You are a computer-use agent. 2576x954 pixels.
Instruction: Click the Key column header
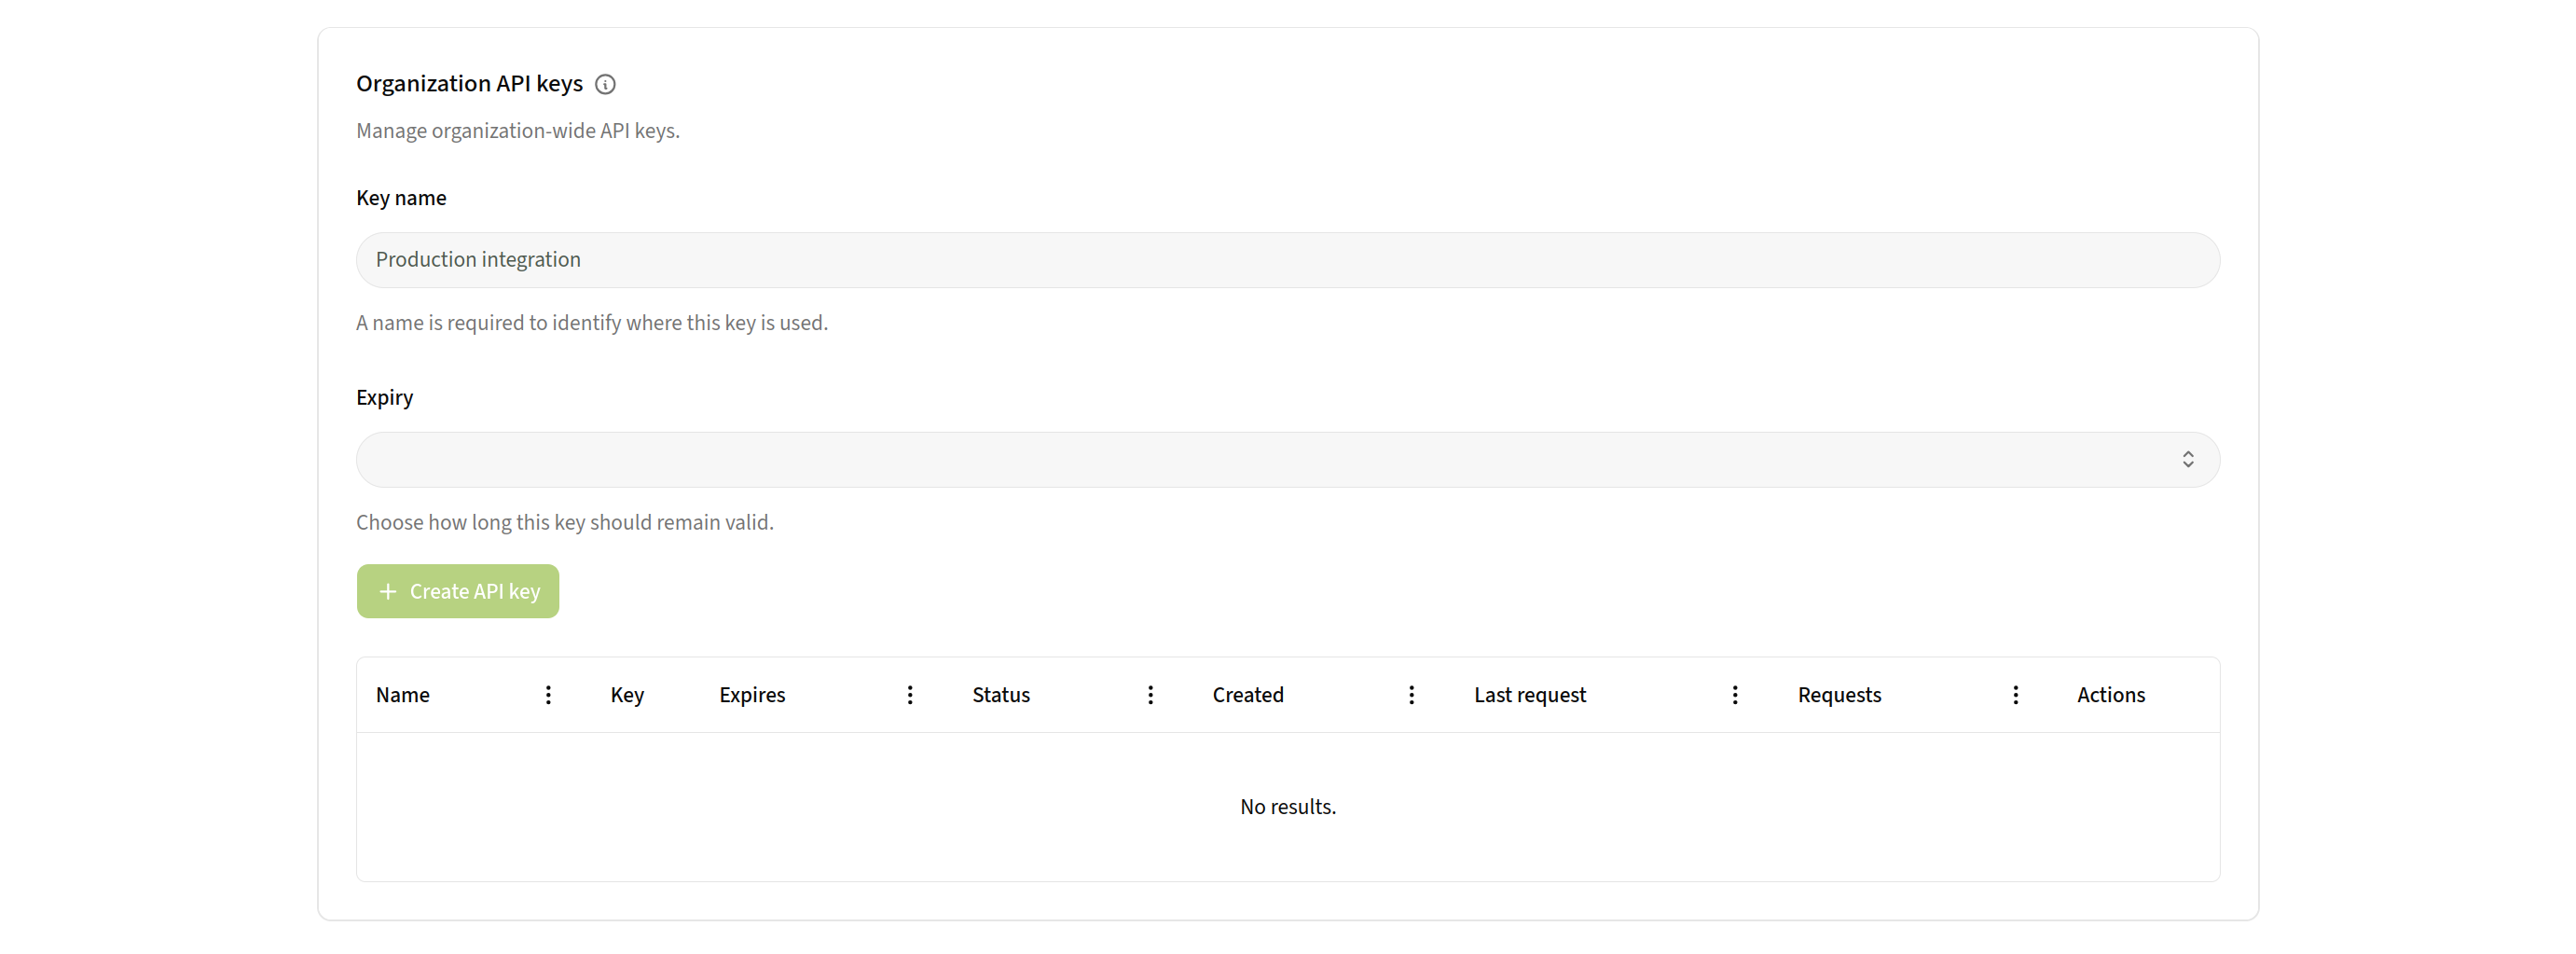[627, 695]
